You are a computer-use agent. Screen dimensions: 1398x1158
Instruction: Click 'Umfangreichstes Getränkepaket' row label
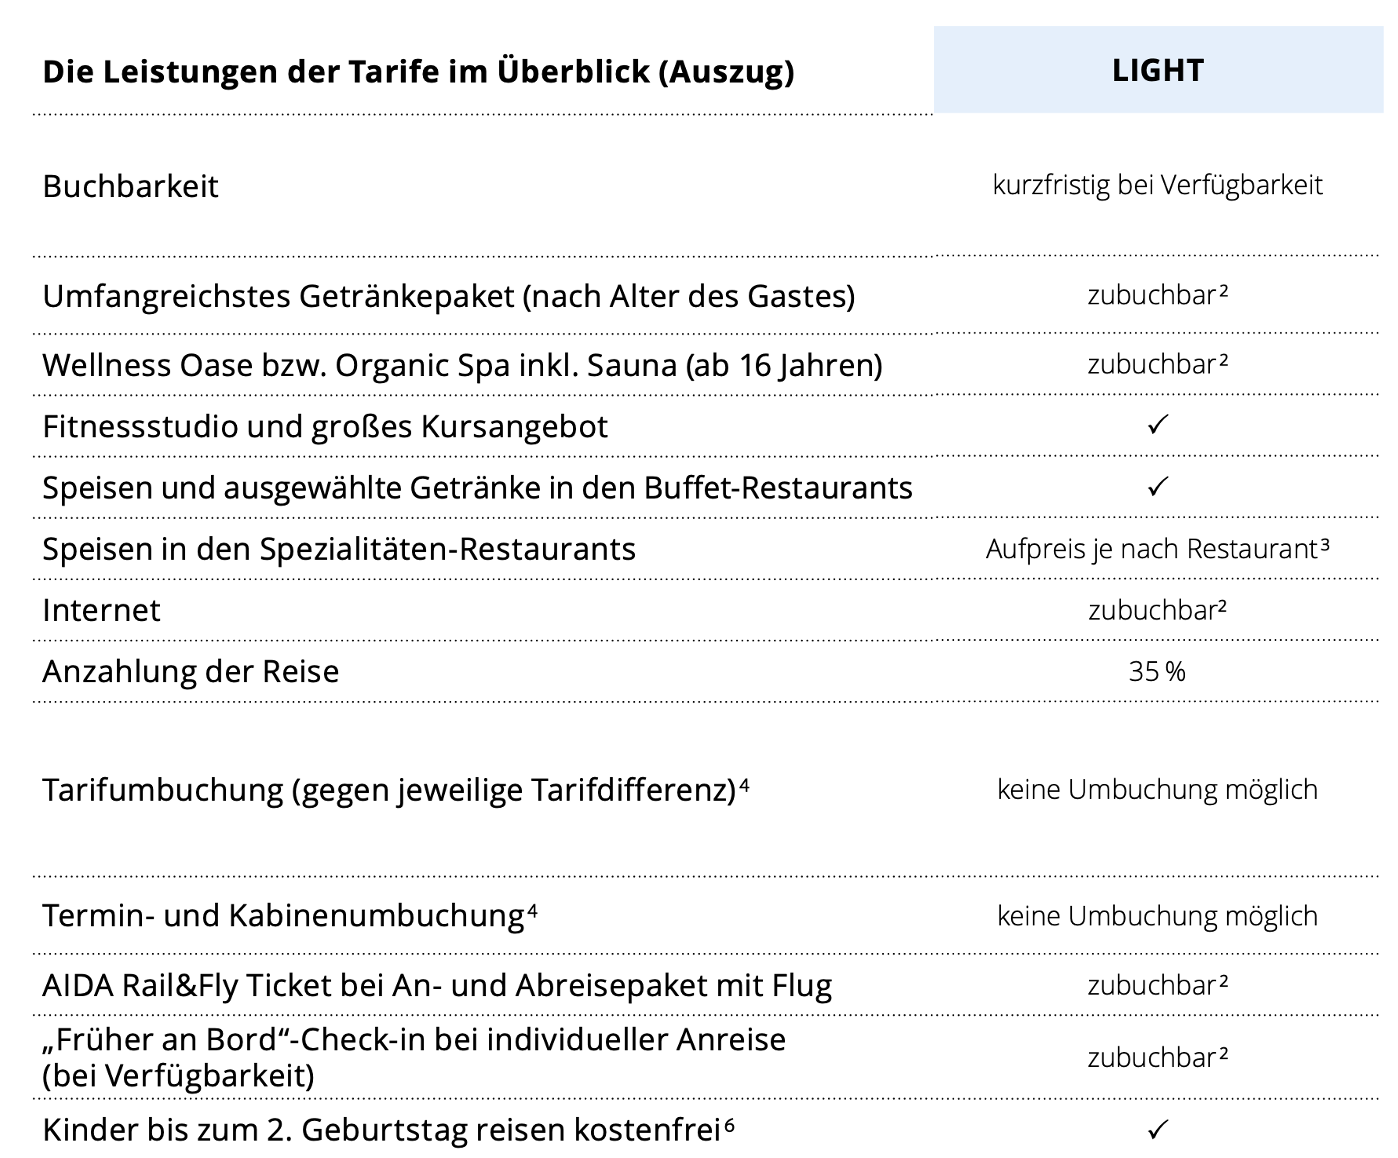(x=448, y=297)
